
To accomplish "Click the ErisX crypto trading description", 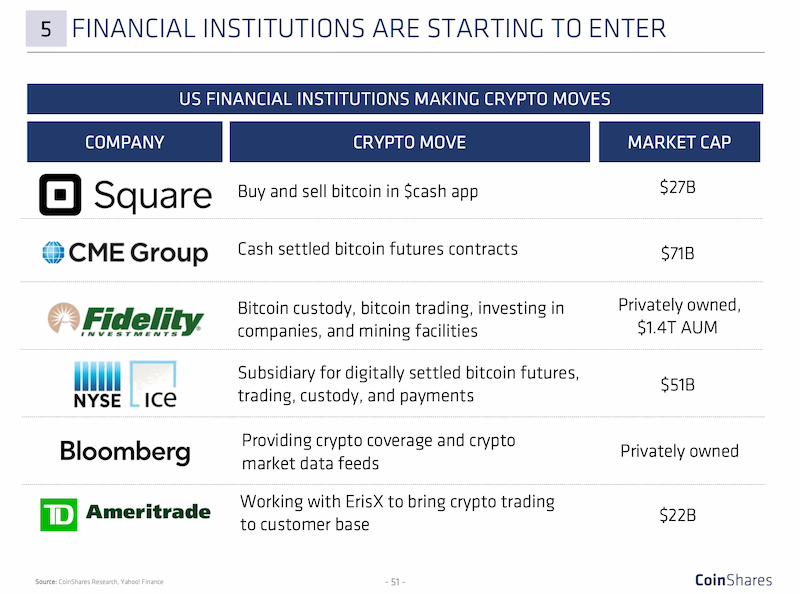I will click(397, 513).
